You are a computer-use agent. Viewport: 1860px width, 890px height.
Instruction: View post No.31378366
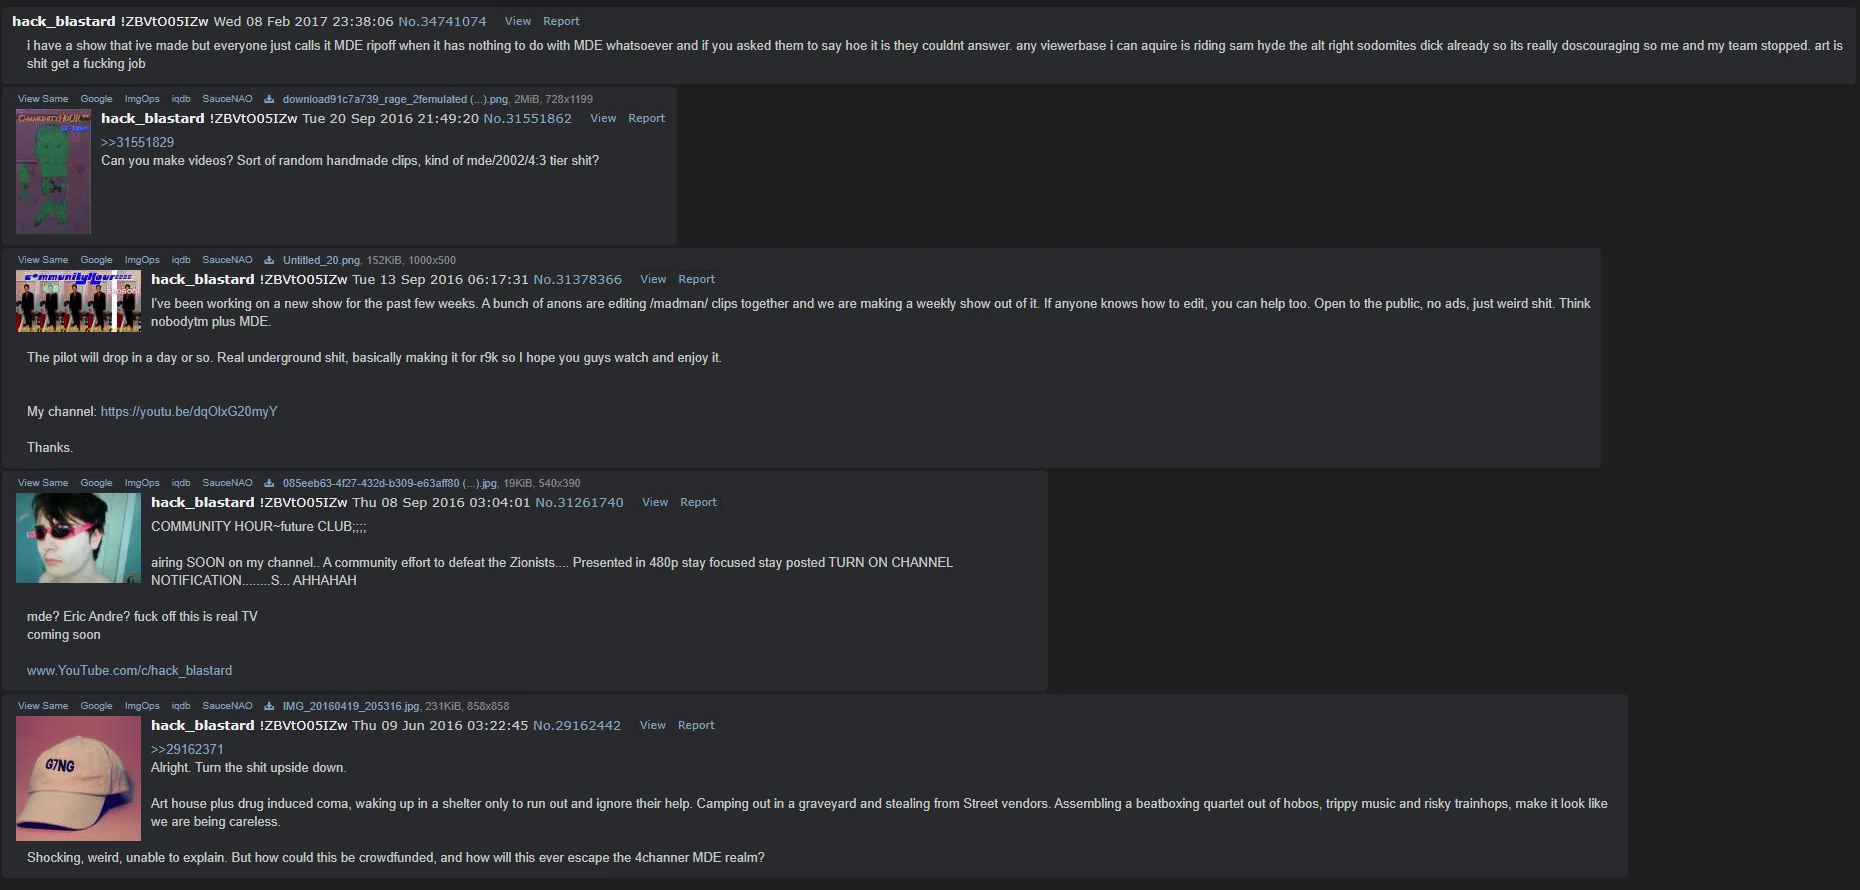(x=653, y=280)
